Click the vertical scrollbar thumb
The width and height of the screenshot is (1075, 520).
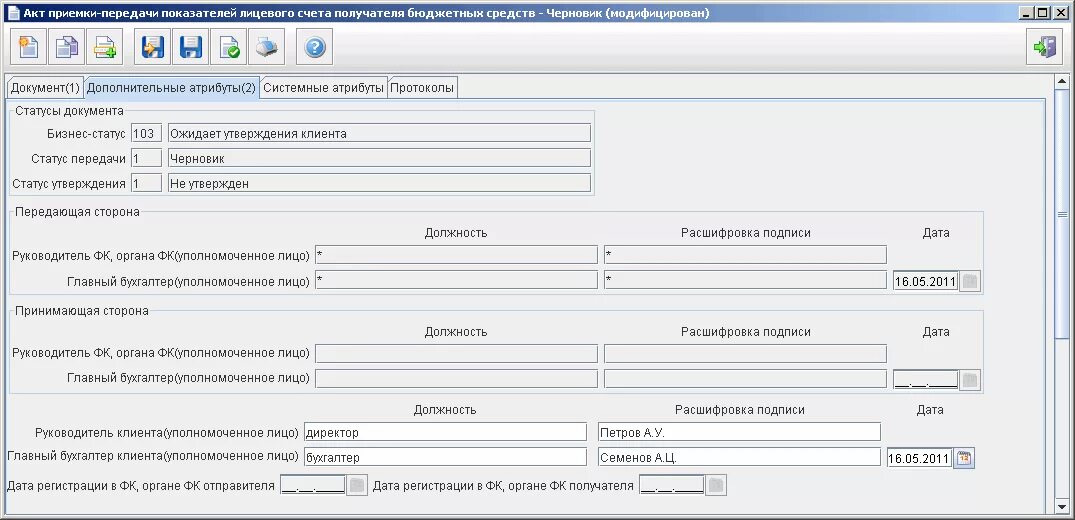(1063, 214)
